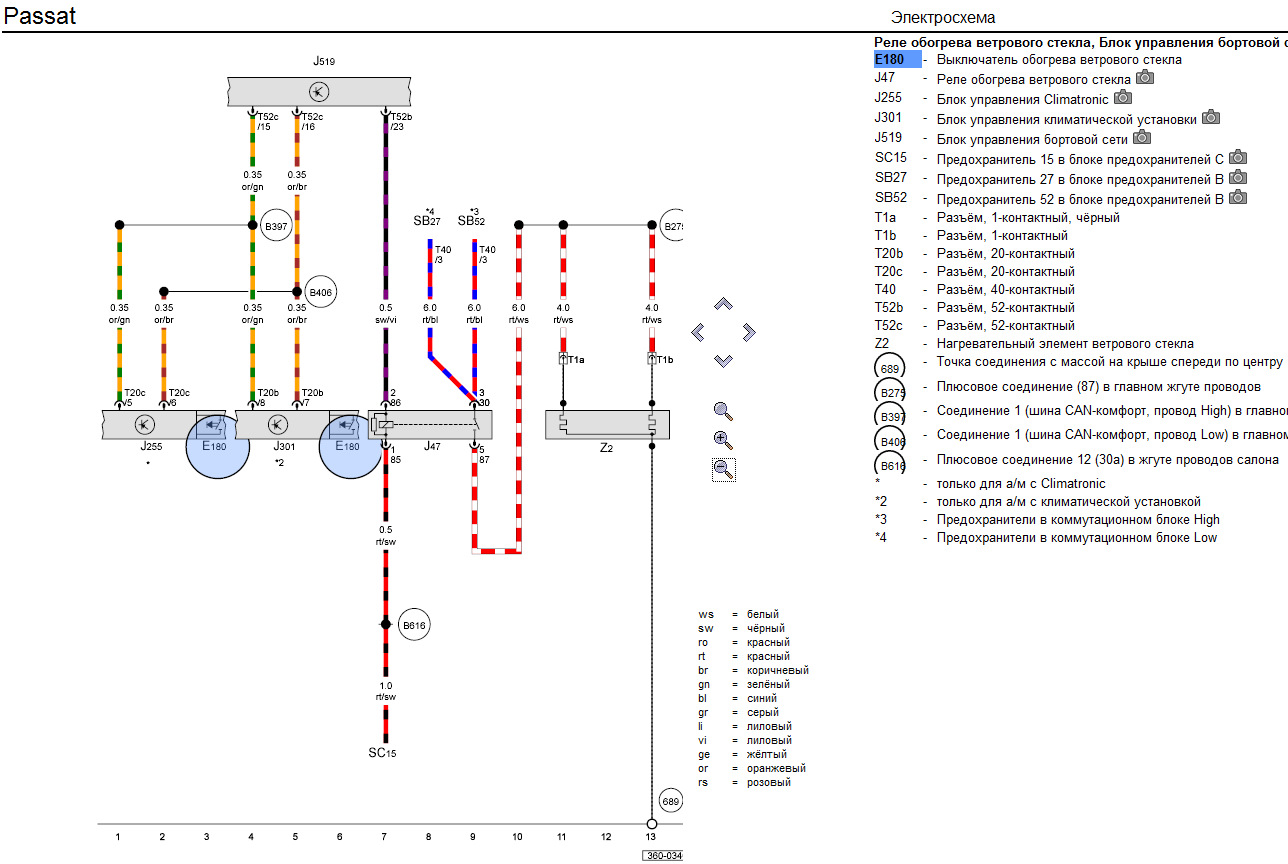Click the J47 relay box in the diagram

[430, 424]
